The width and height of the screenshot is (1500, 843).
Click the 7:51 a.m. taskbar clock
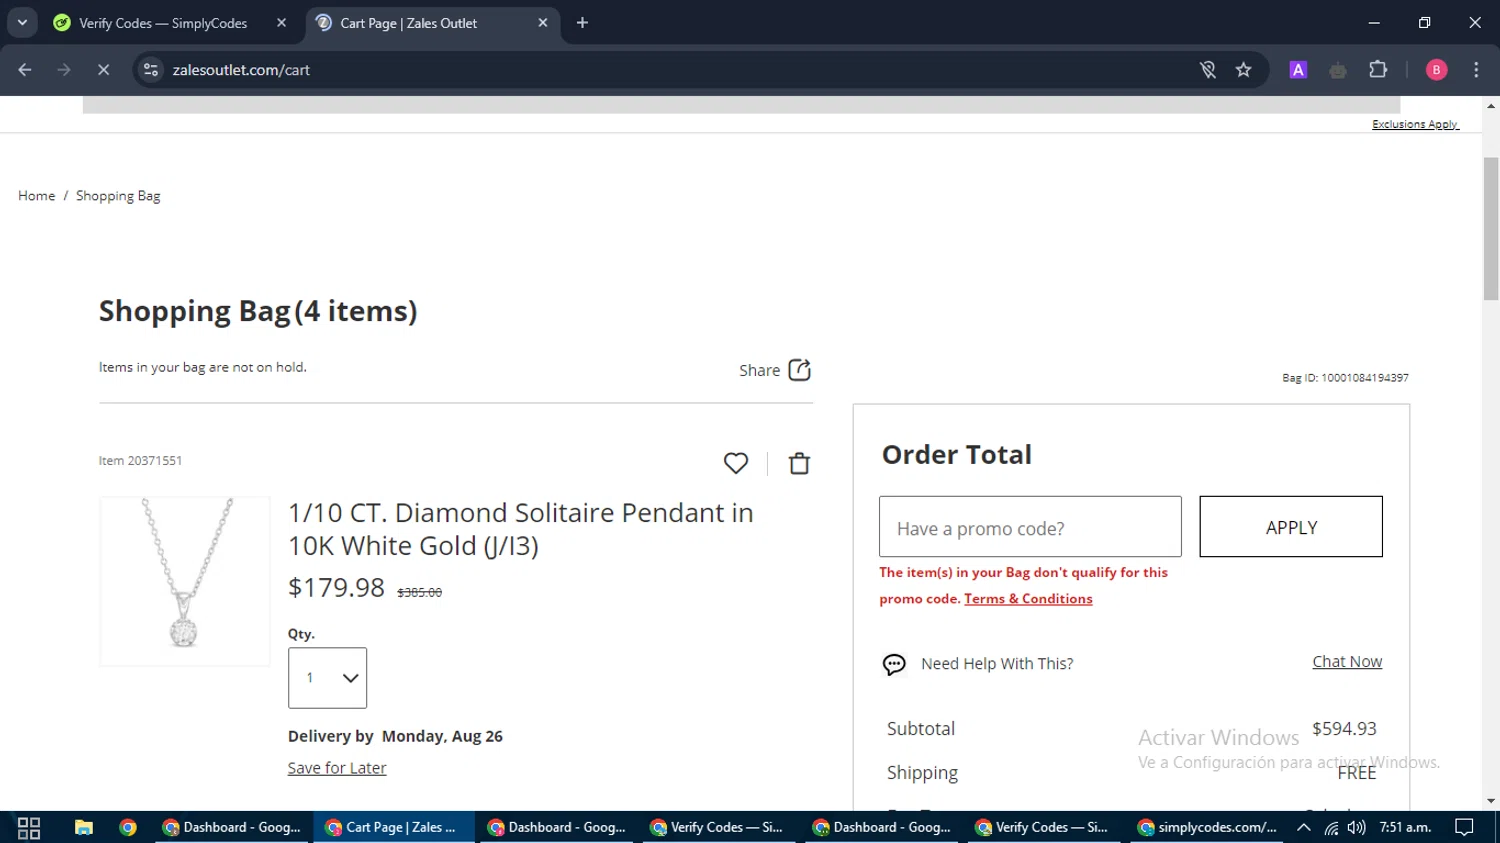coord(1405,828)
